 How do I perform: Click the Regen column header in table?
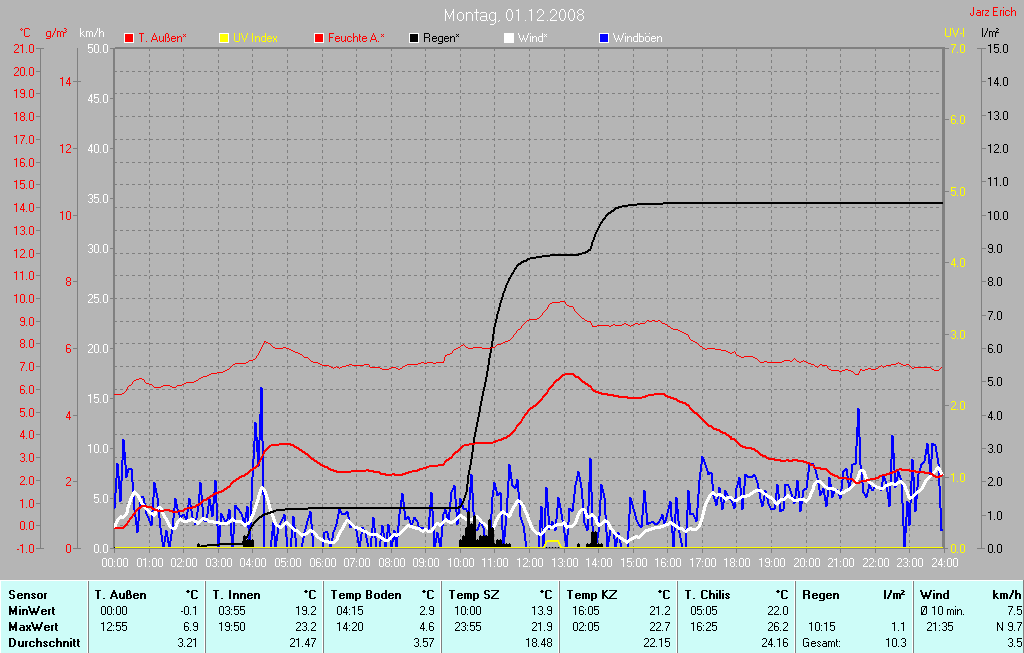click(x=820, y=595)
